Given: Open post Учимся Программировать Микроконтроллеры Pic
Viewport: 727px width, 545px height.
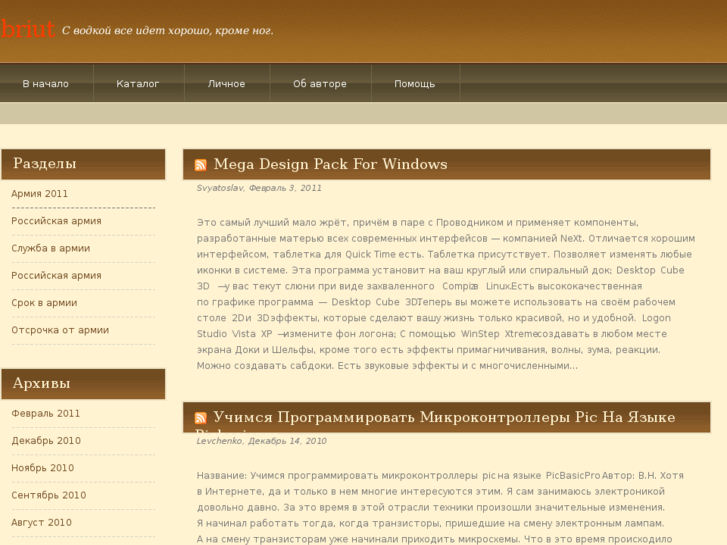Looking at the screenshot, I should point(444,417).
